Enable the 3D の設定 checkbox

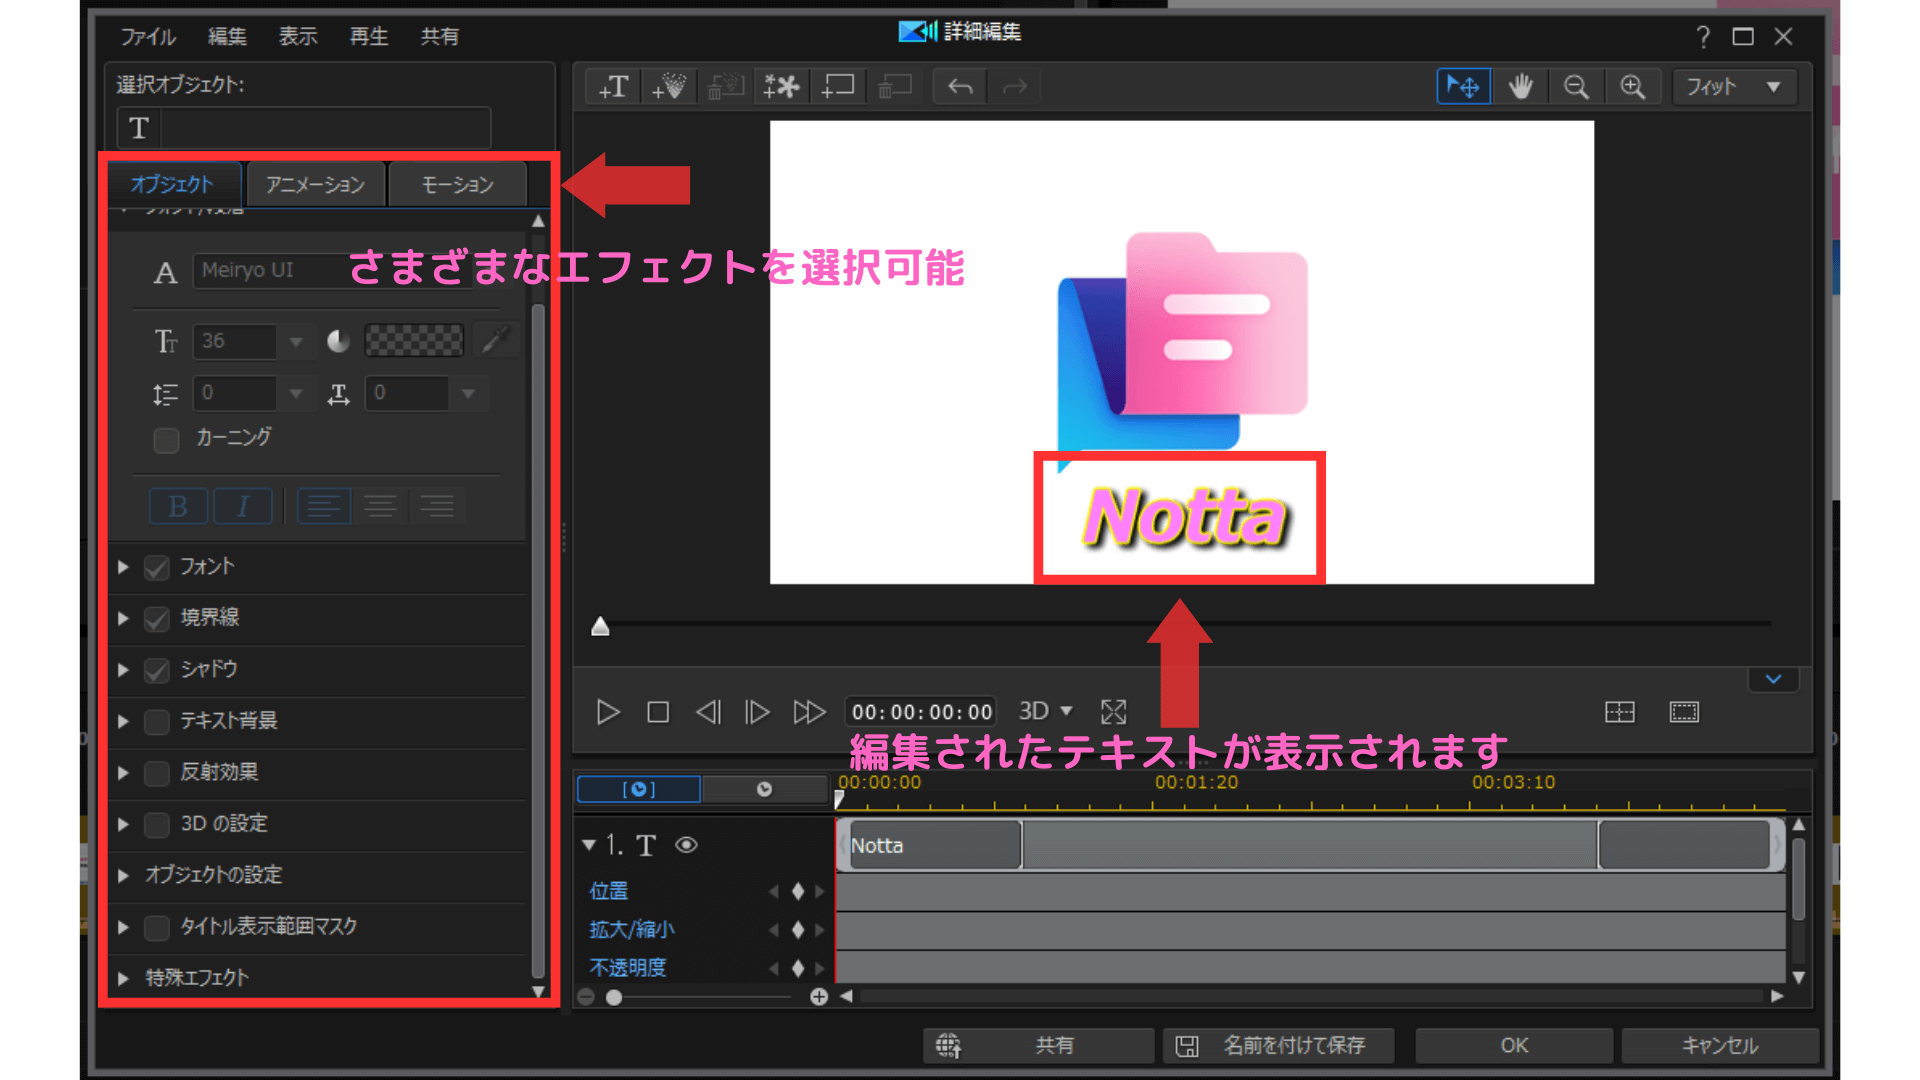coord(156,825)
